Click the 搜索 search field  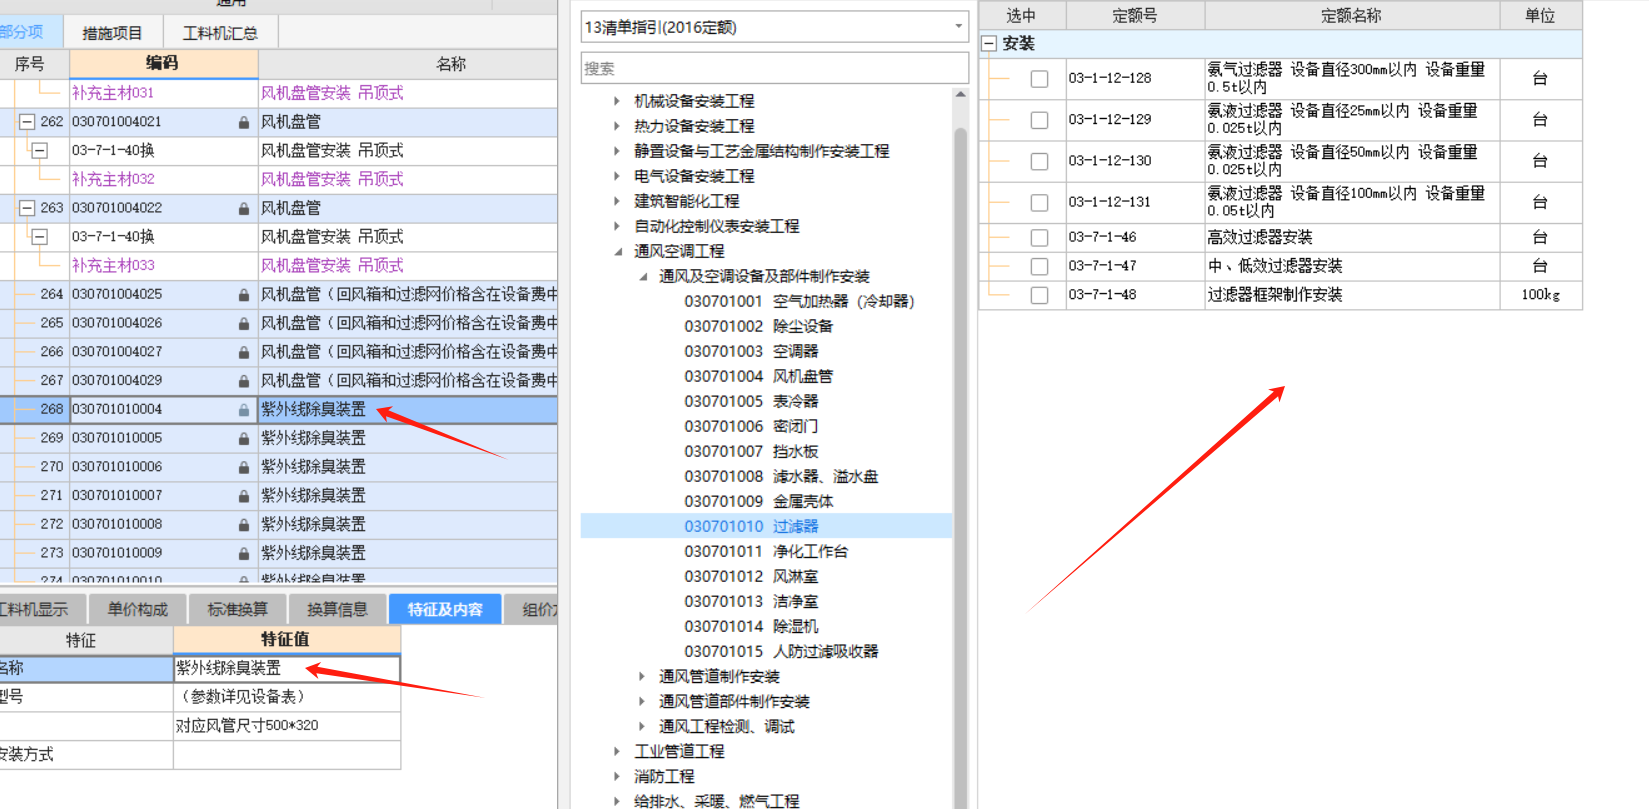(x=774, y=68)
